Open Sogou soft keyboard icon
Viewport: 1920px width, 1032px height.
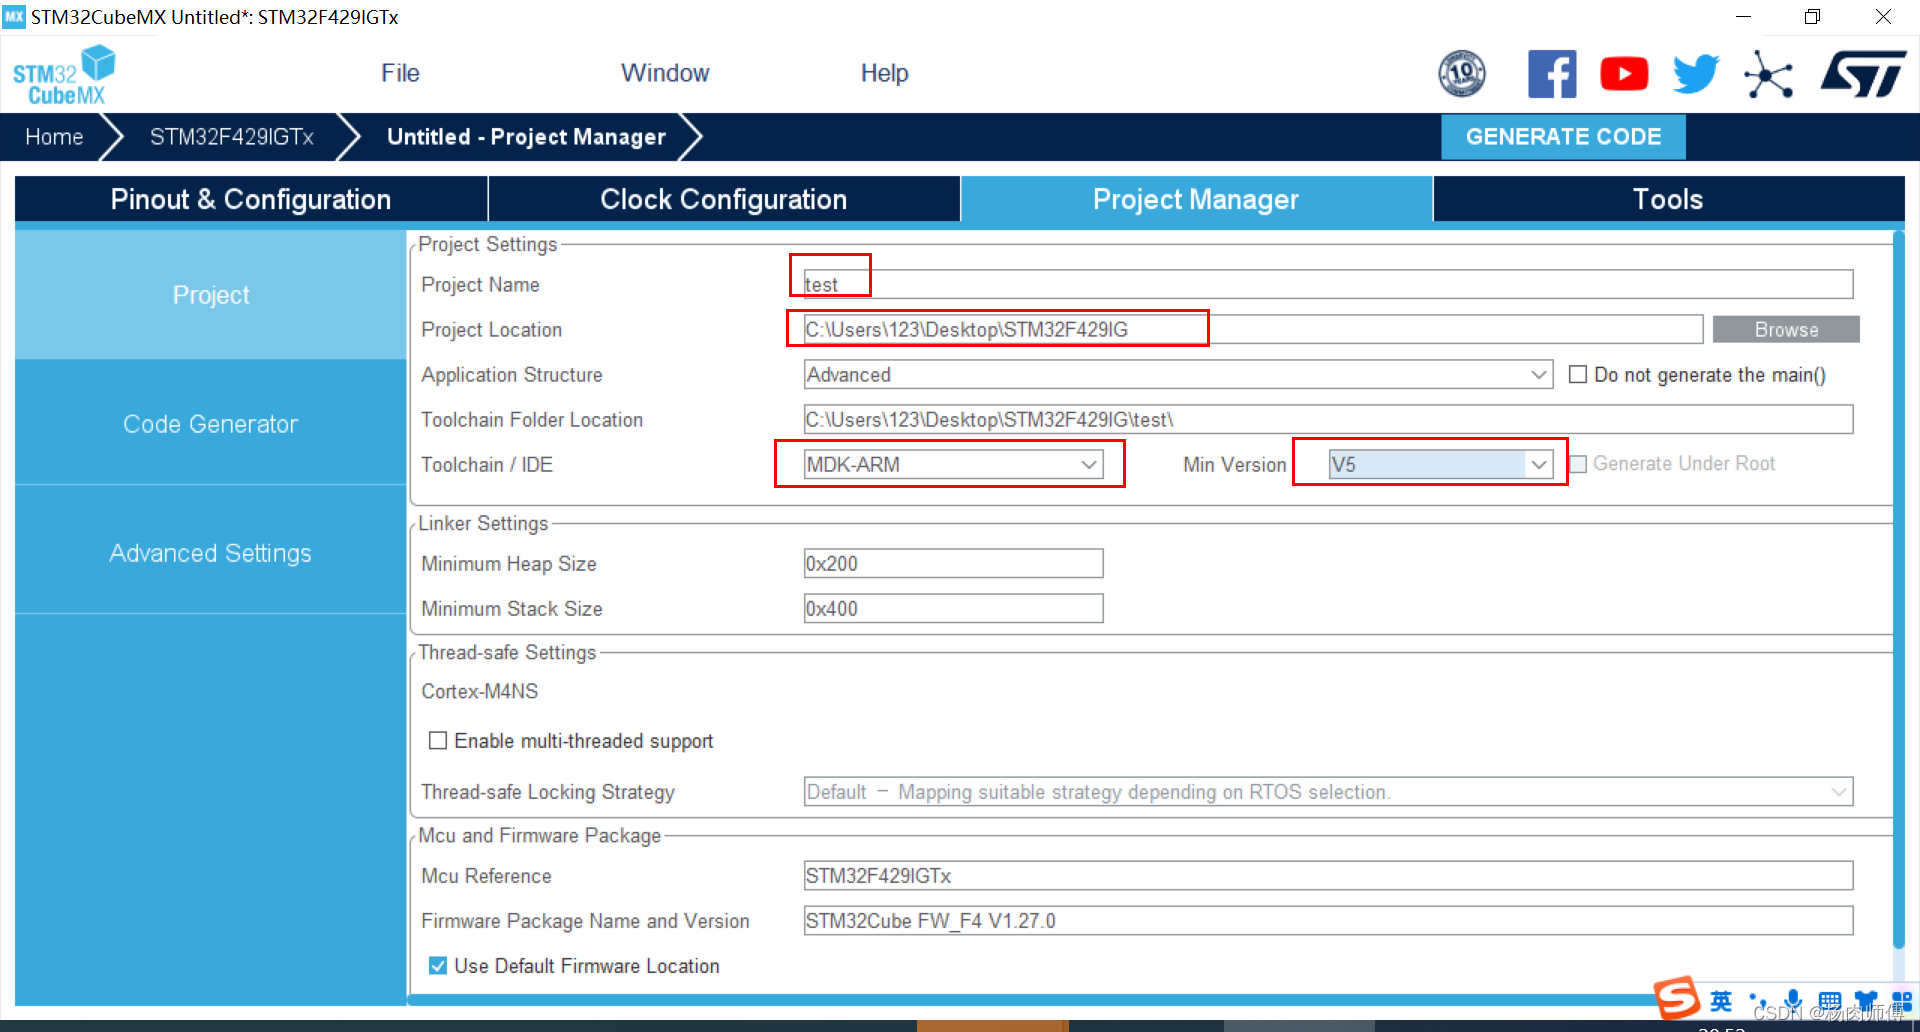[1829, 1001]
